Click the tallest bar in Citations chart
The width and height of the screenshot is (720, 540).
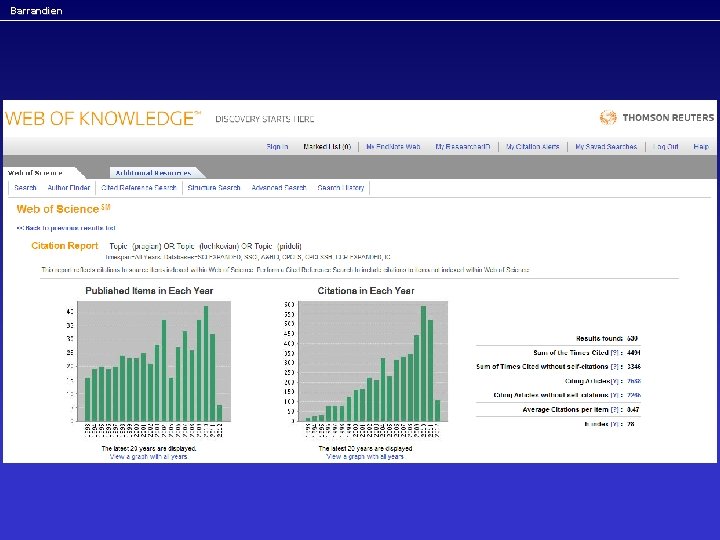tap(423, 363)
